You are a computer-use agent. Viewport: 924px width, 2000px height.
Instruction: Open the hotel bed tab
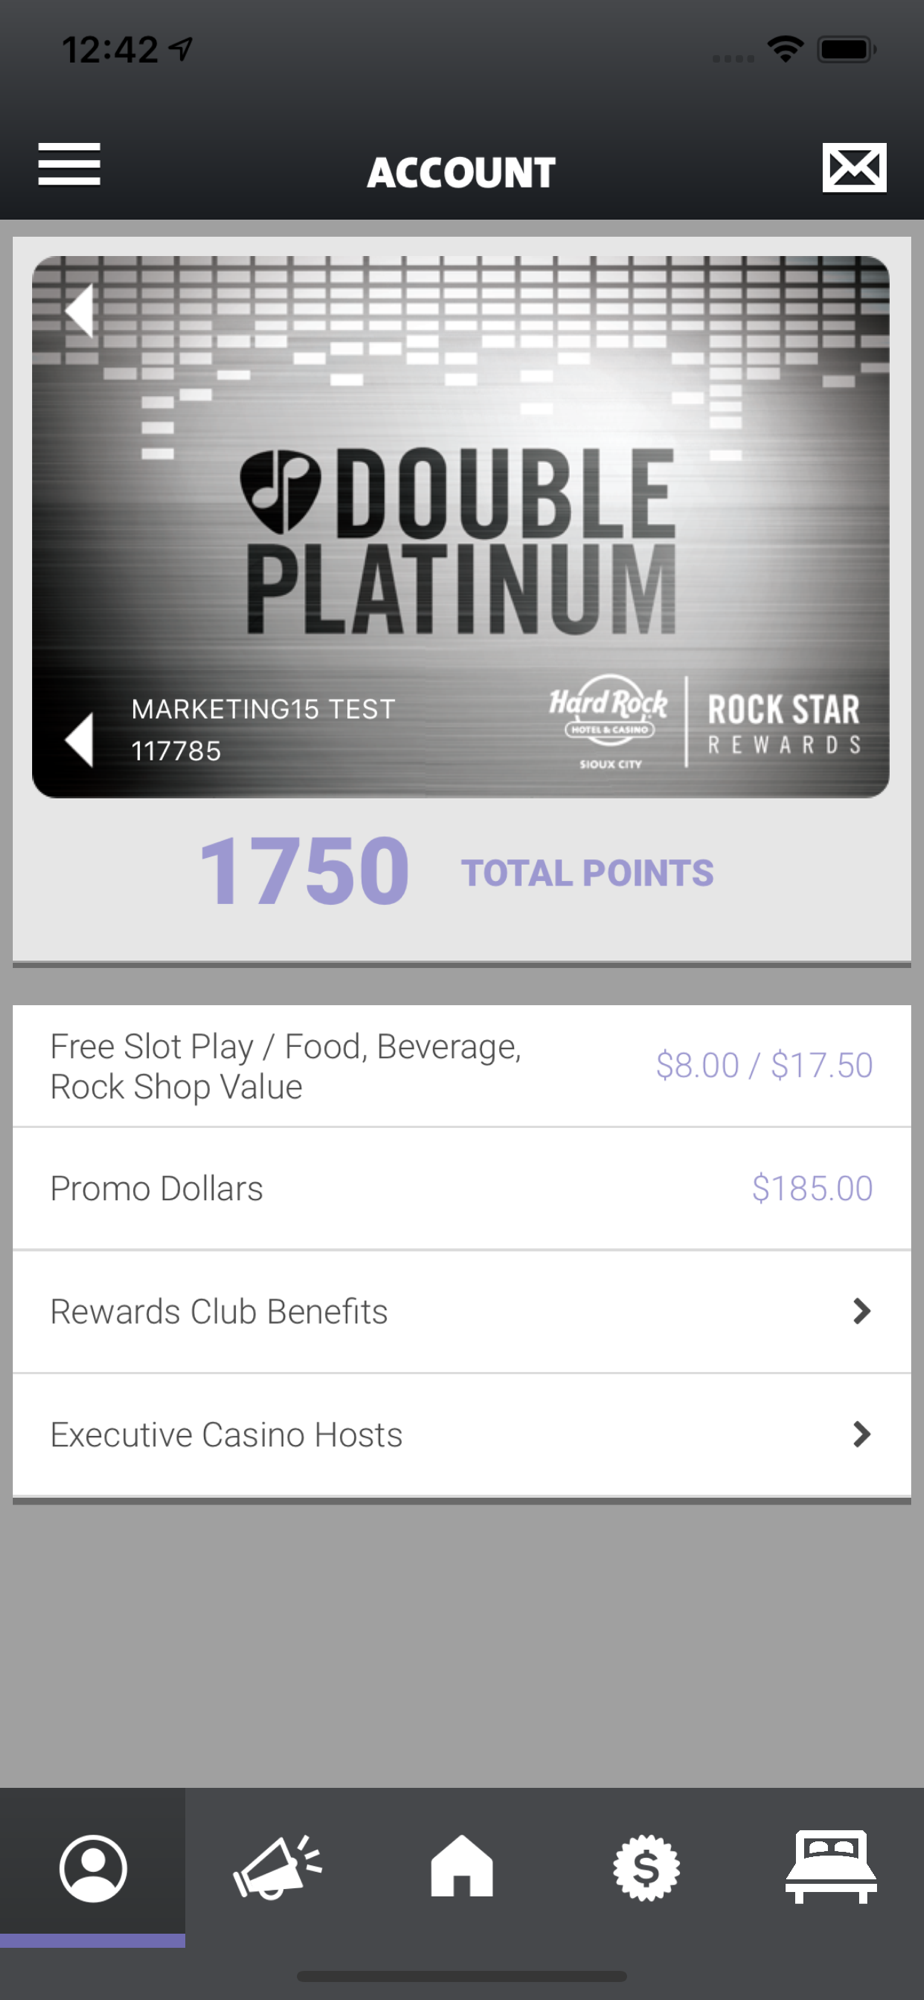831,1867
